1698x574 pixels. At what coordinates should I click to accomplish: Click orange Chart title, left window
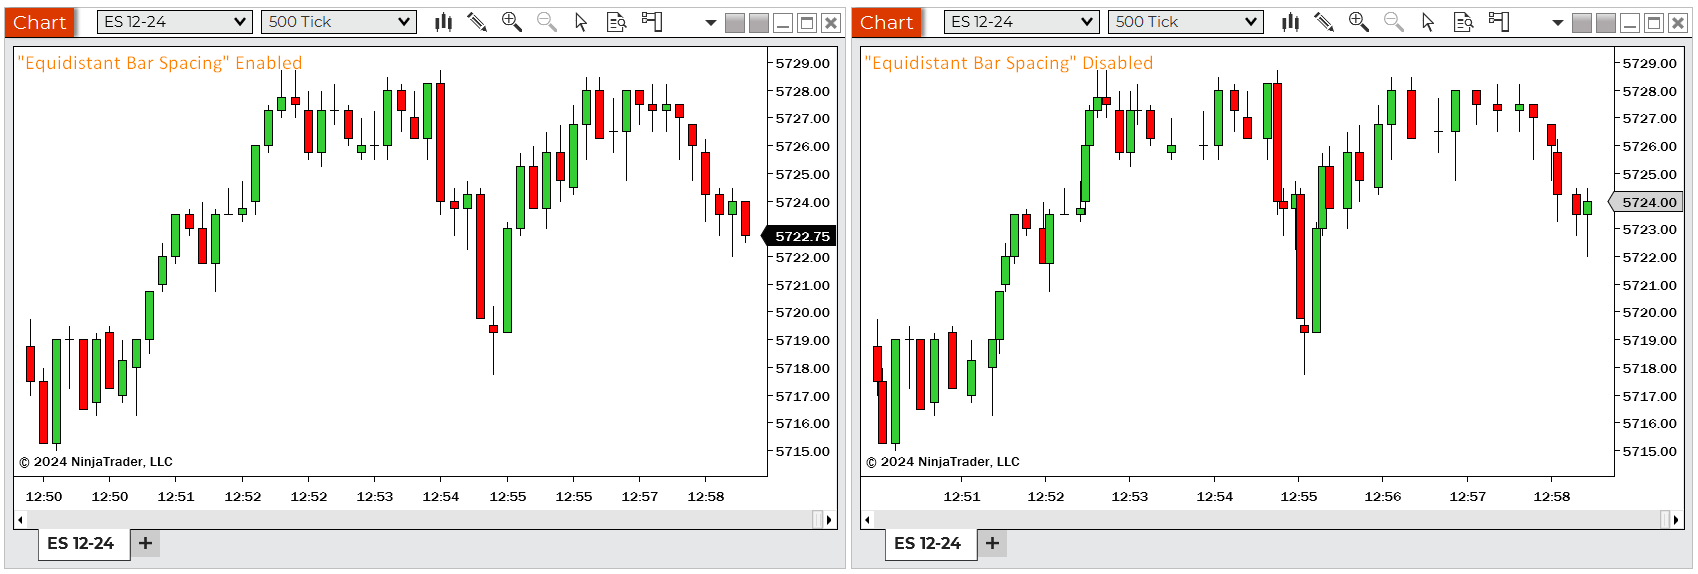tap(40, 22)
